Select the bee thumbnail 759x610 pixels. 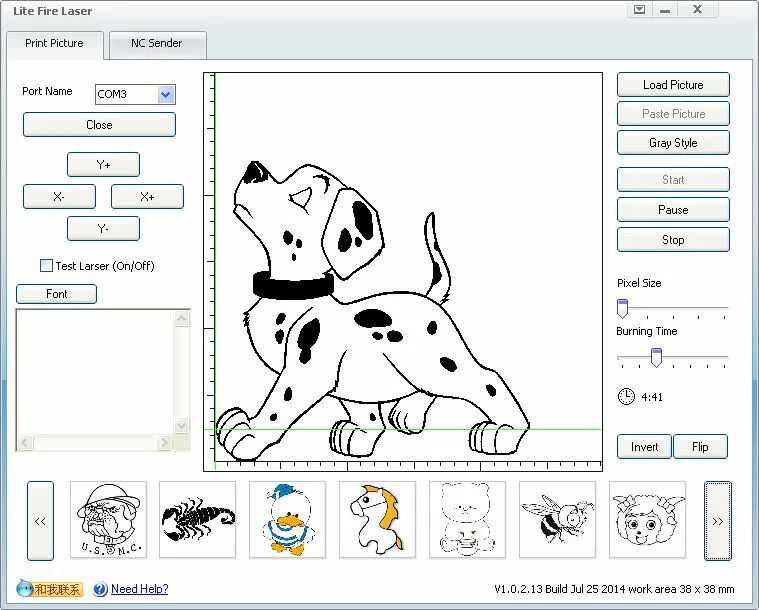click(x=558, y=519)
